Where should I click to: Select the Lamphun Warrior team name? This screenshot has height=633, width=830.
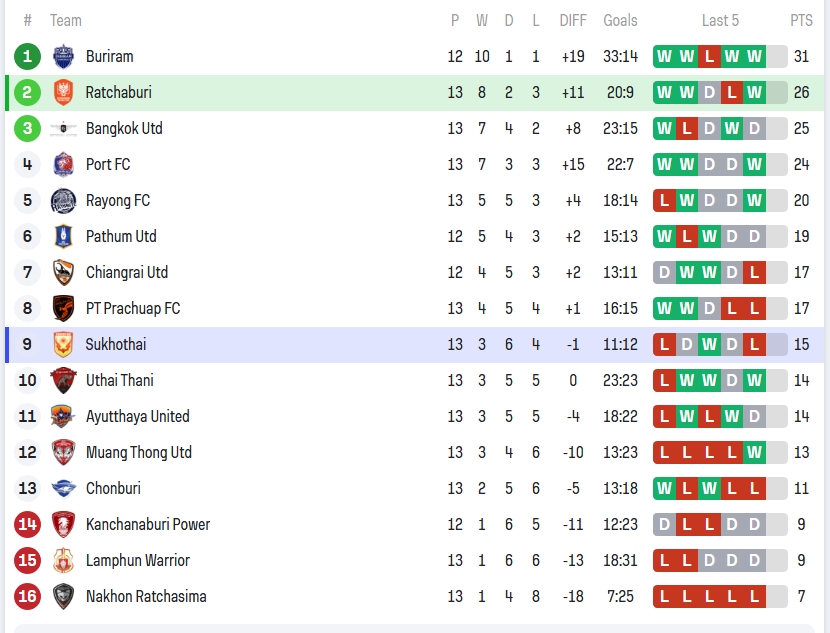[x=137, y=560]
